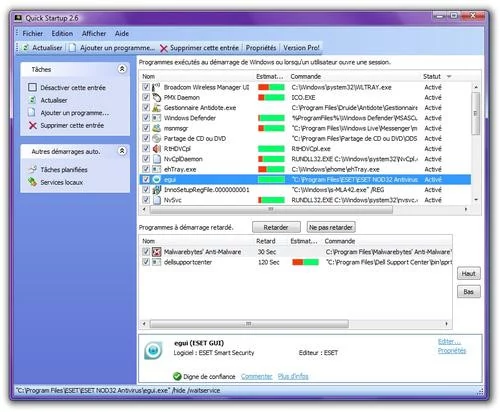
Task: Toggle the Malwarebytes' Anti-Malware checkbox
Action: (146, 251)
